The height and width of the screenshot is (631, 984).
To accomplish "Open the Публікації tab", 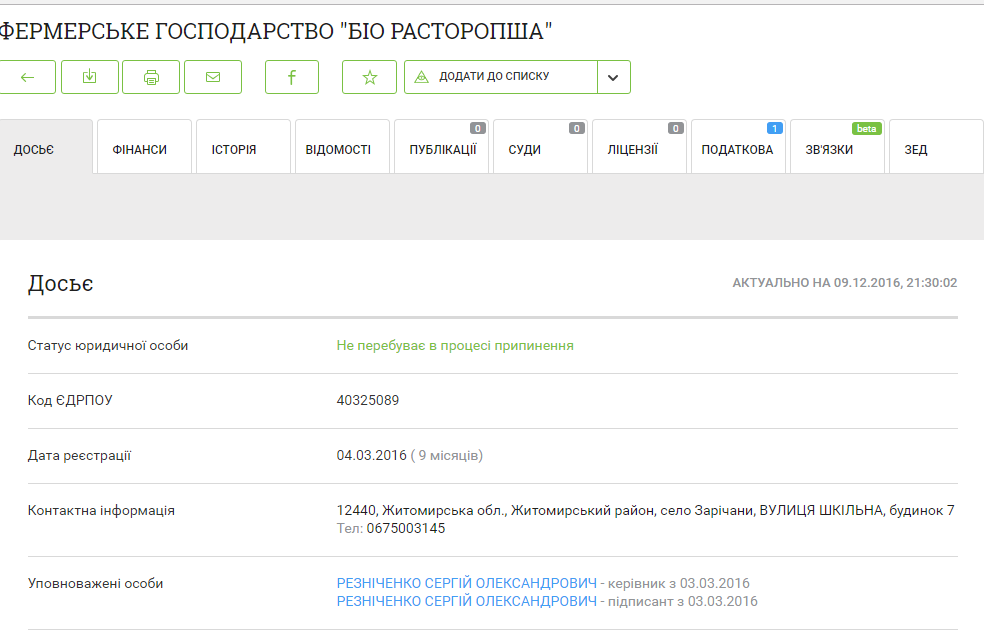I will point(441,149).
